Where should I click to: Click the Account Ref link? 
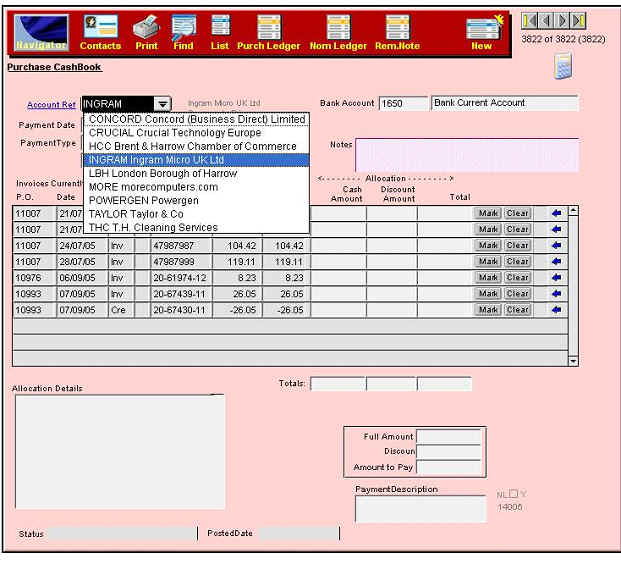[x=51, y=105]
